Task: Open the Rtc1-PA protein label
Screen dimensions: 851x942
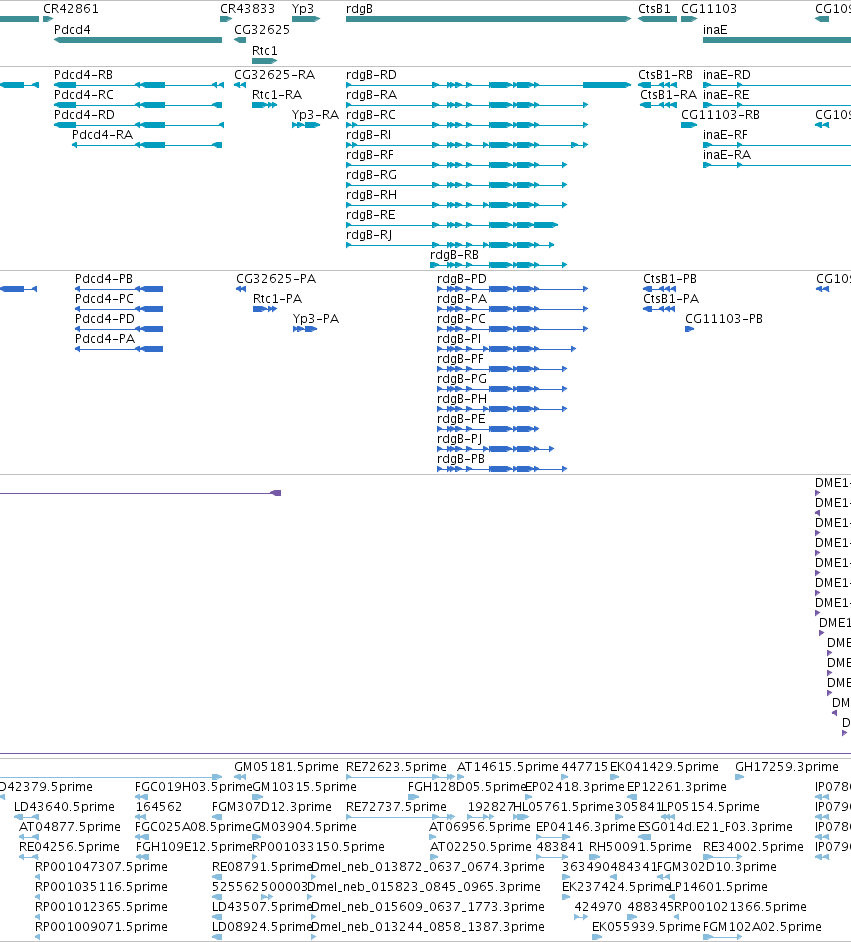Action: (x=277, y=299)
